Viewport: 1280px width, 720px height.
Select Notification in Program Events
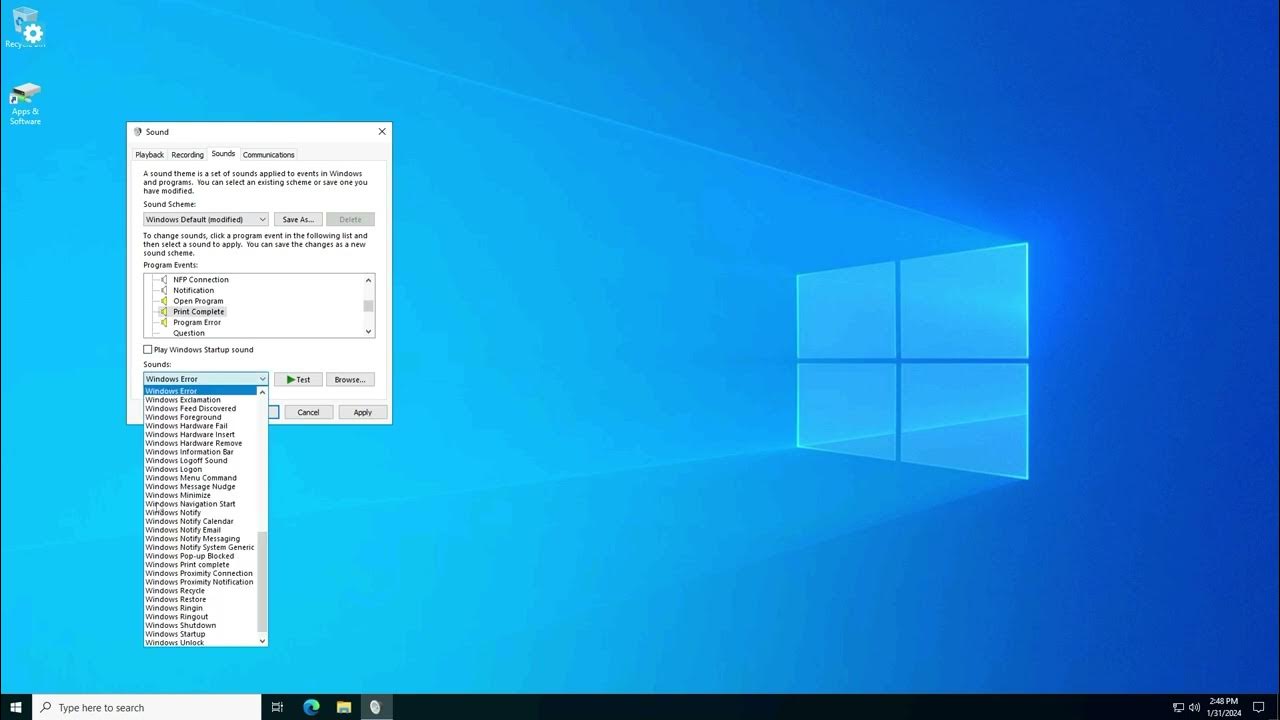pos(193,290)
